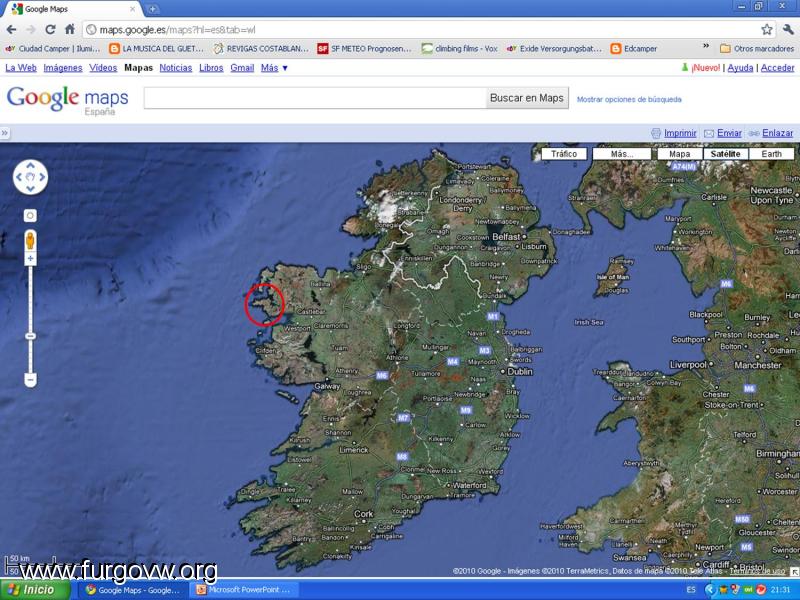Go to La Web in Google navigation
The image size is (800, 600).
[21, 68]
